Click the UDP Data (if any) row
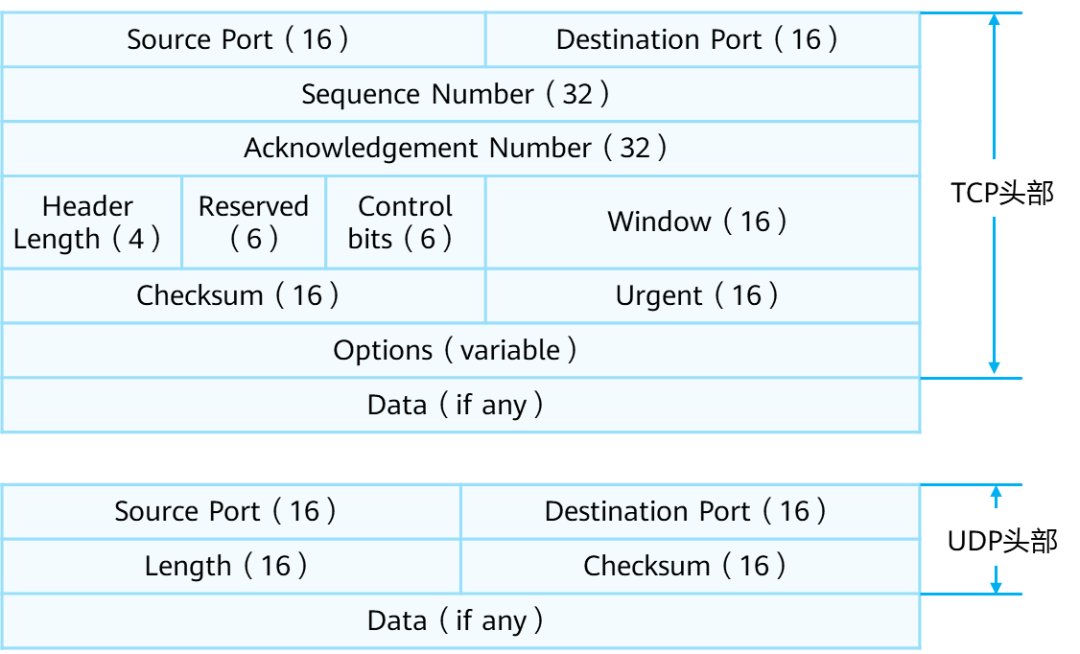 point(461,621)
